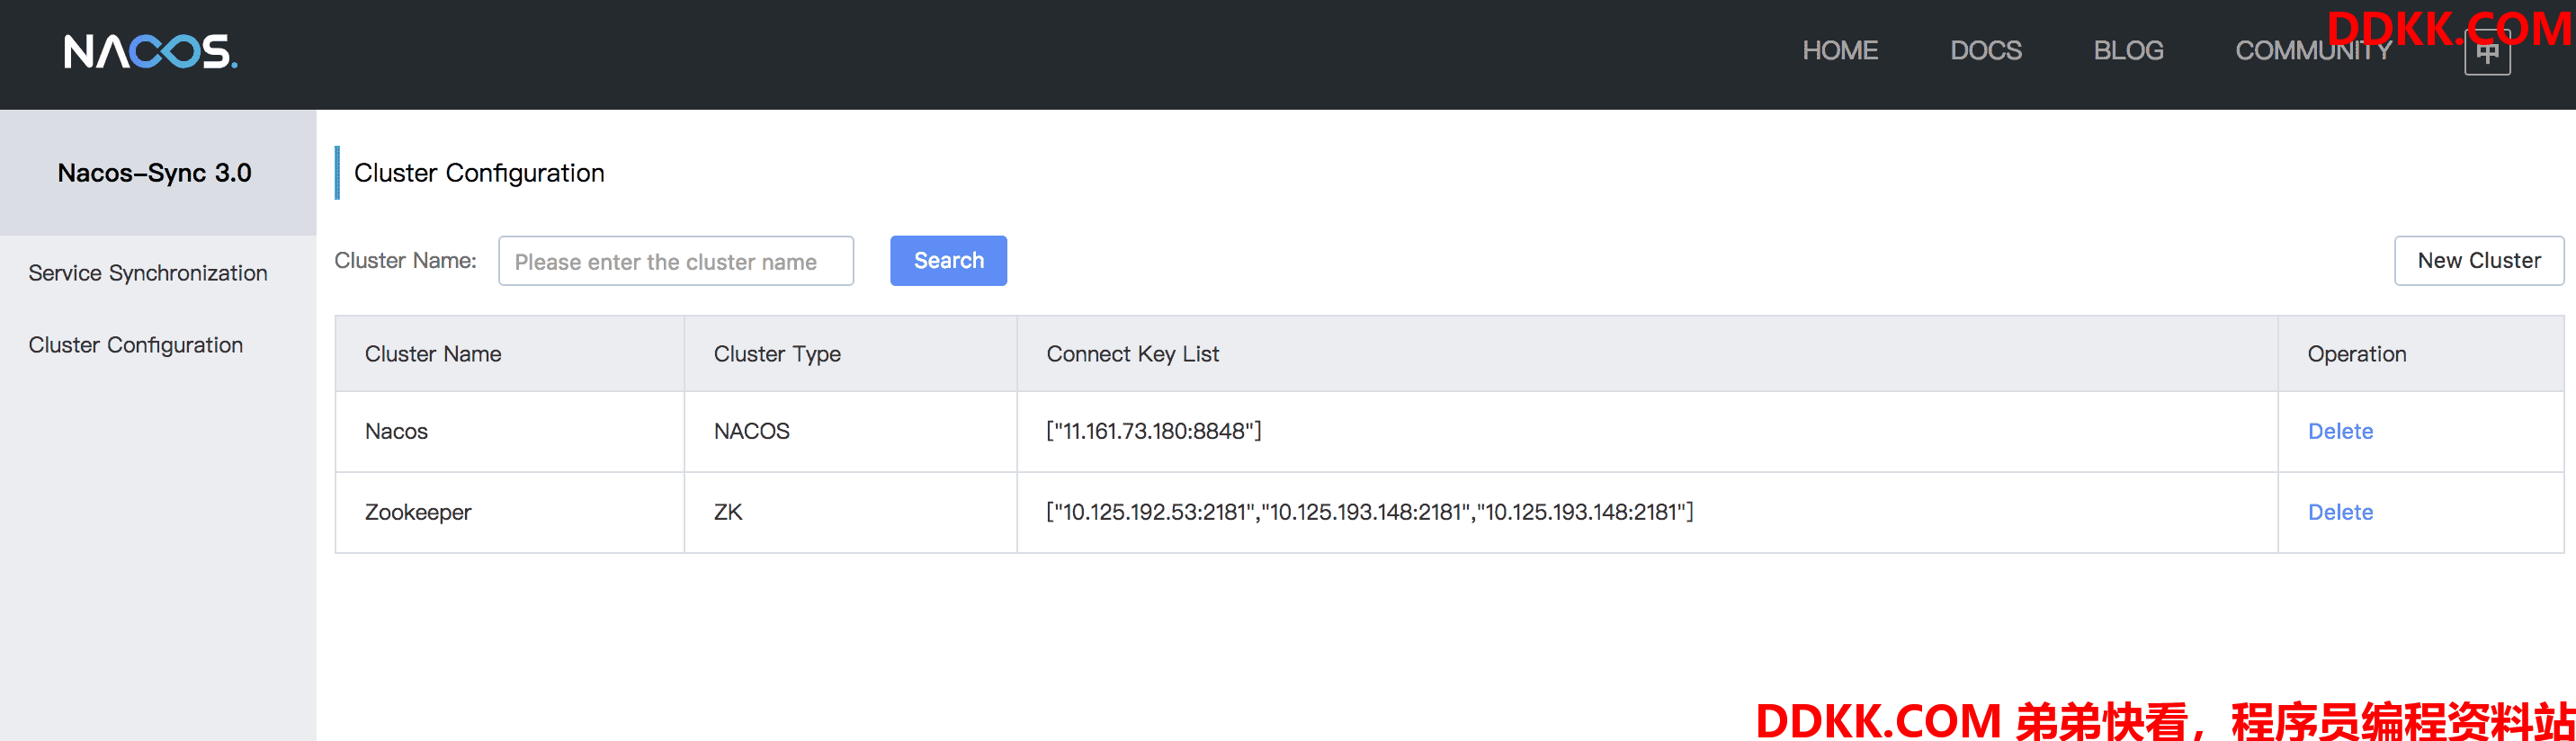Select the ZK cluster type cell
This screenshot has width=2576, height=741.
click(x=850, y=512)
